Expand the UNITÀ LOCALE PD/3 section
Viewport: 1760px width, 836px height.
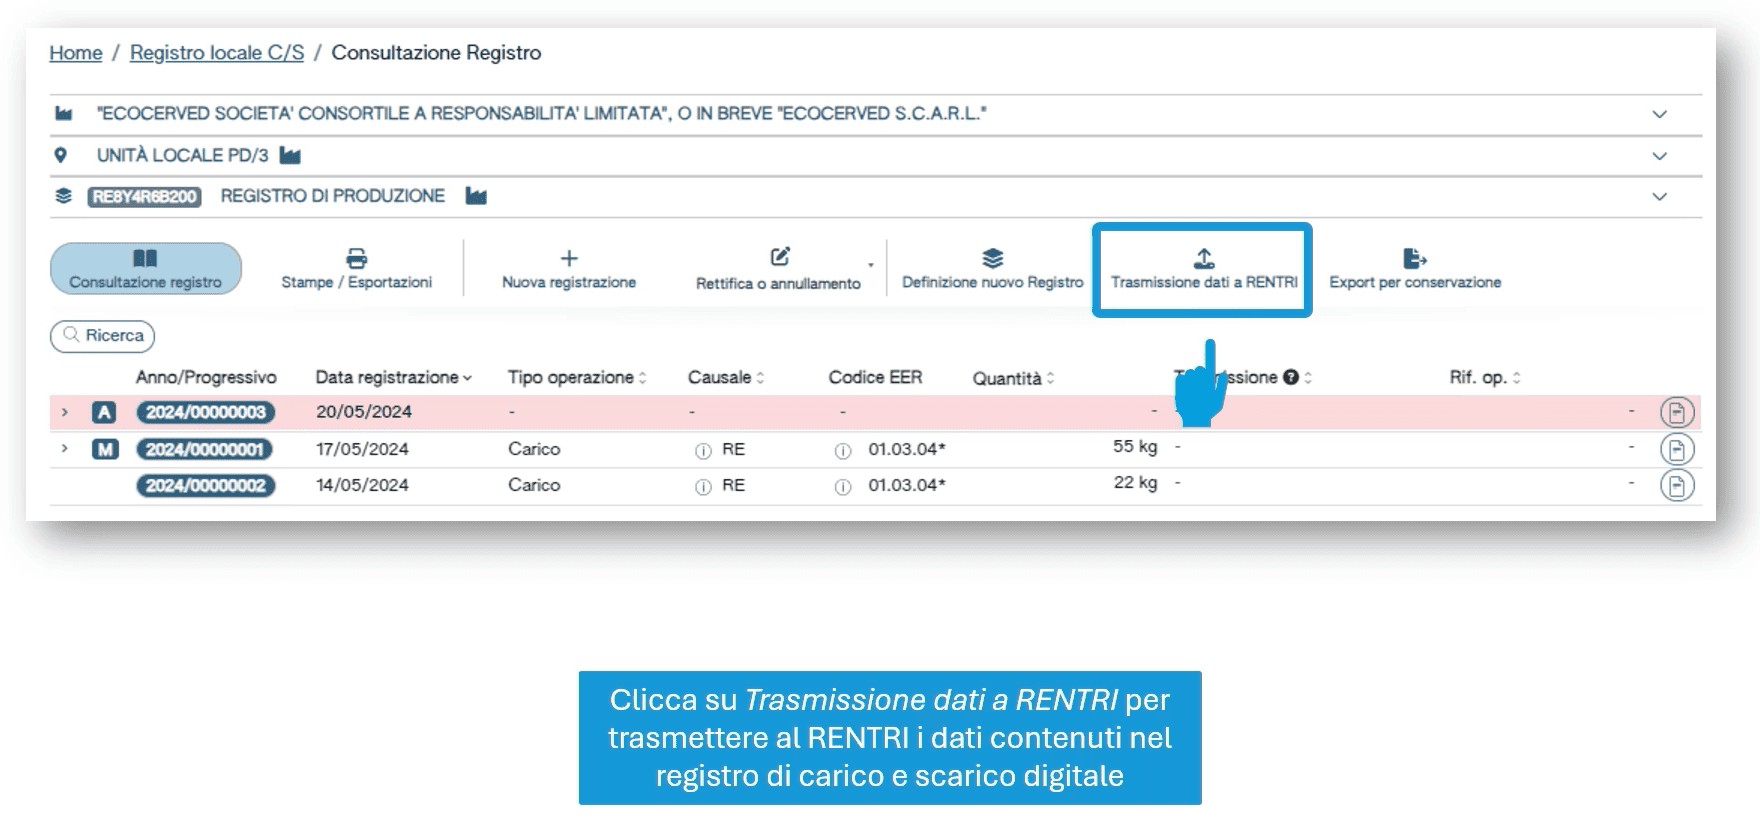tap(1659, 156)
